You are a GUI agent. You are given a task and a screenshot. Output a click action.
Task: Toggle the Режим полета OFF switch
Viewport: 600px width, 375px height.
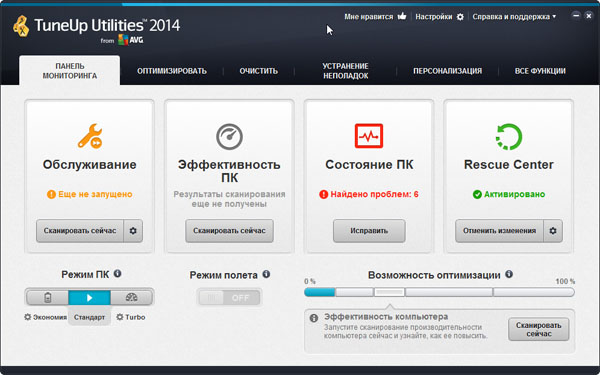click(229, 297)
